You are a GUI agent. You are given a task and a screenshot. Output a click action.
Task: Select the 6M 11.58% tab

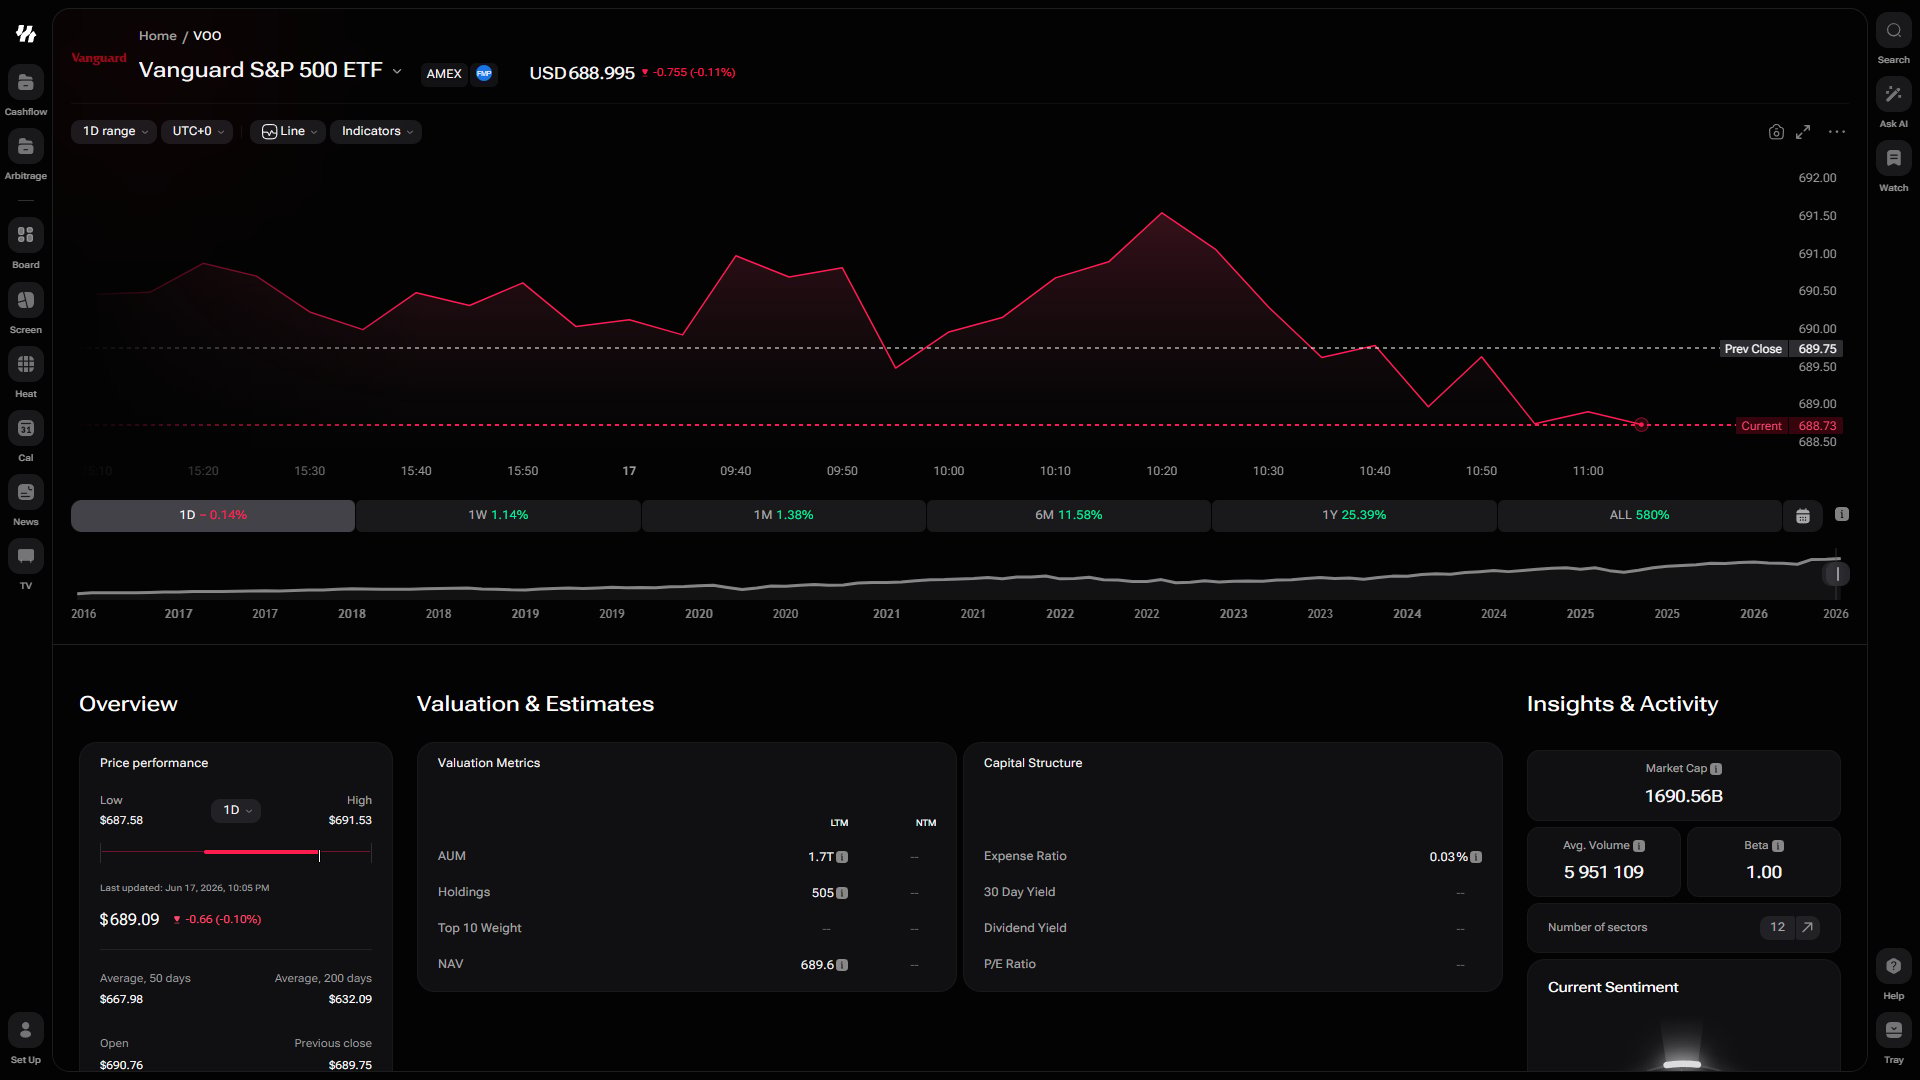(1068, 515)
